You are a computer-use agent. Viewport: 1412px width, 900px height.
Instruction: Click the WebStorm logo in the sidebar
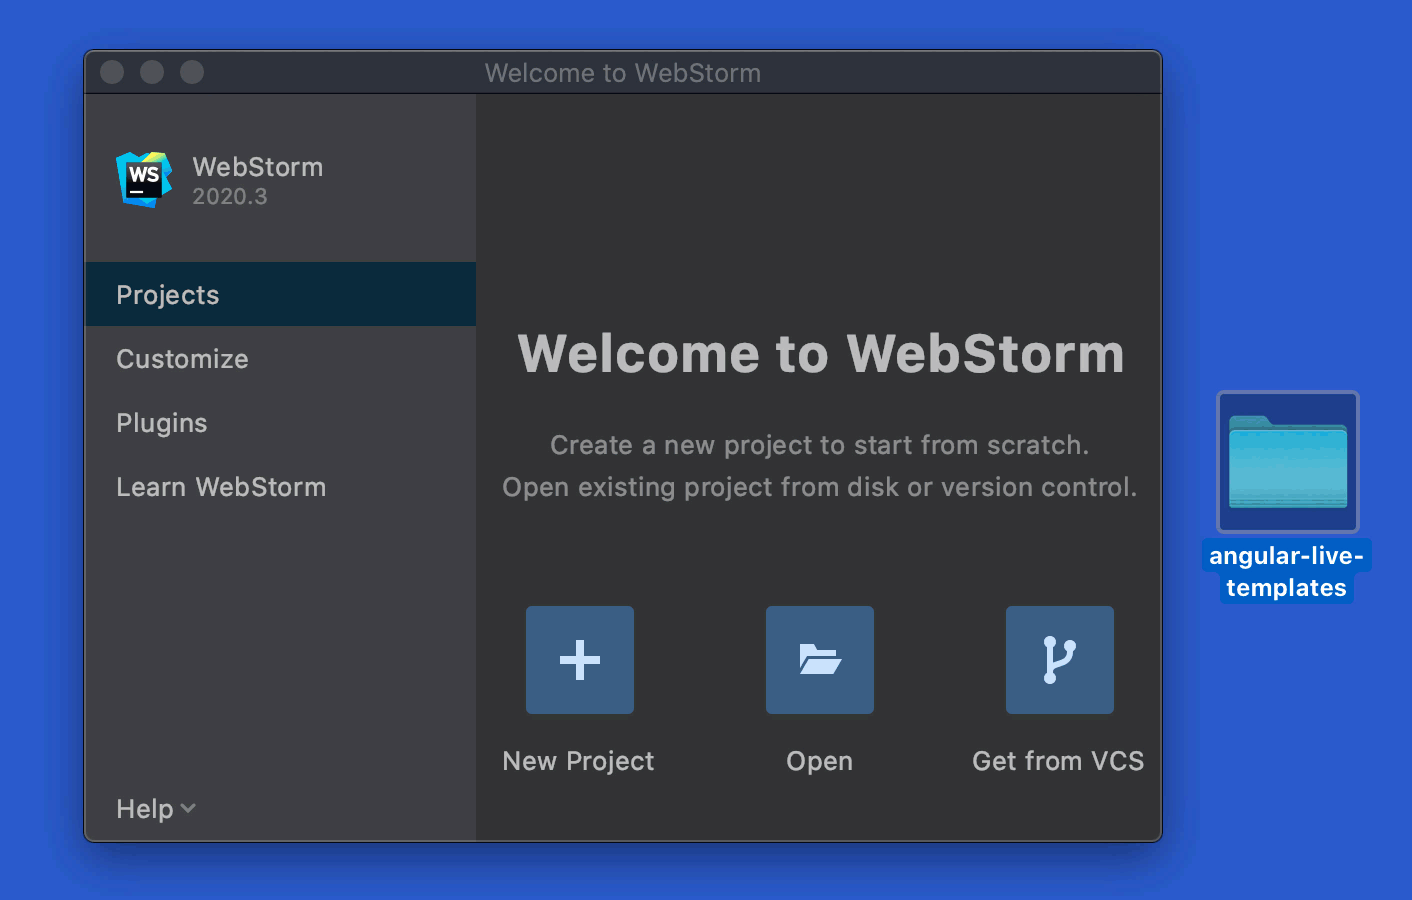pyautogui.click(x=143, y=179)
